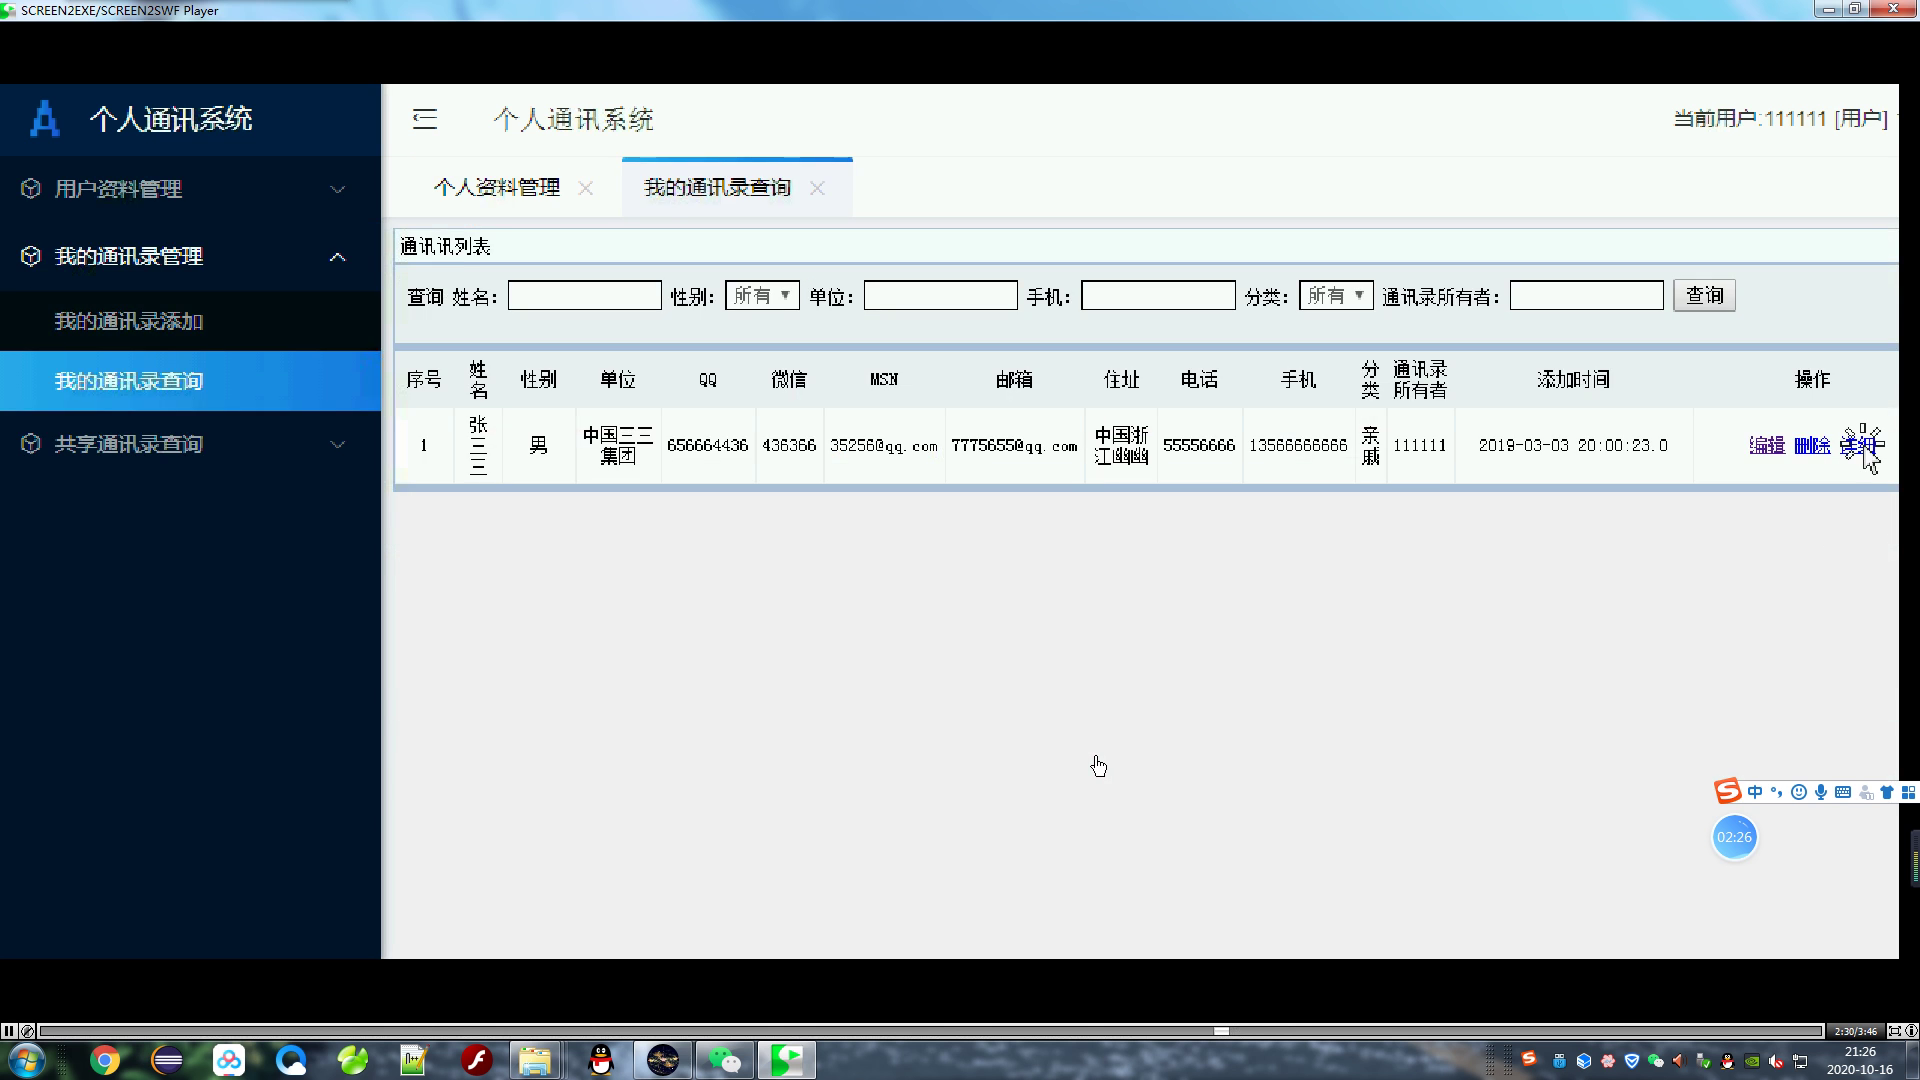
Task: Click the player's mute/disable icon next to pause
Action: [x=27, y=1031]
